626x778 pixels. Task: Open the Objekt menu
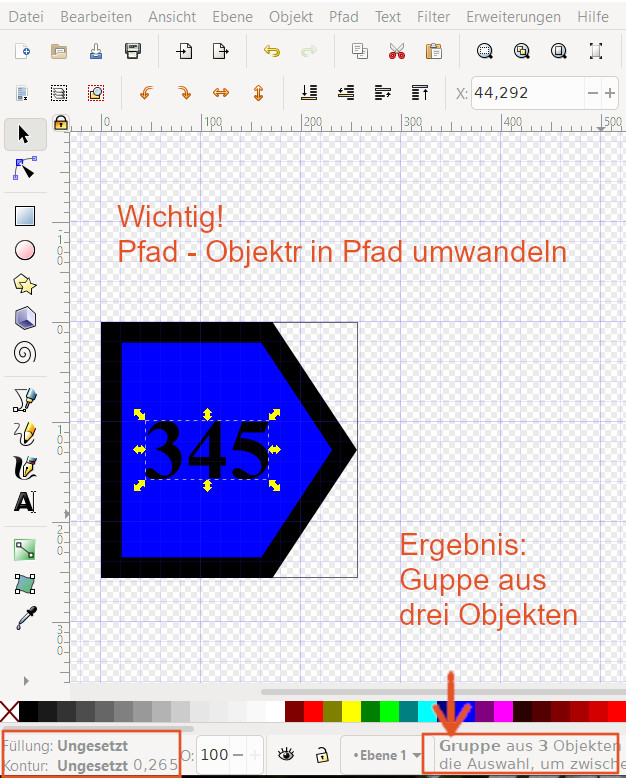point(291,17)
